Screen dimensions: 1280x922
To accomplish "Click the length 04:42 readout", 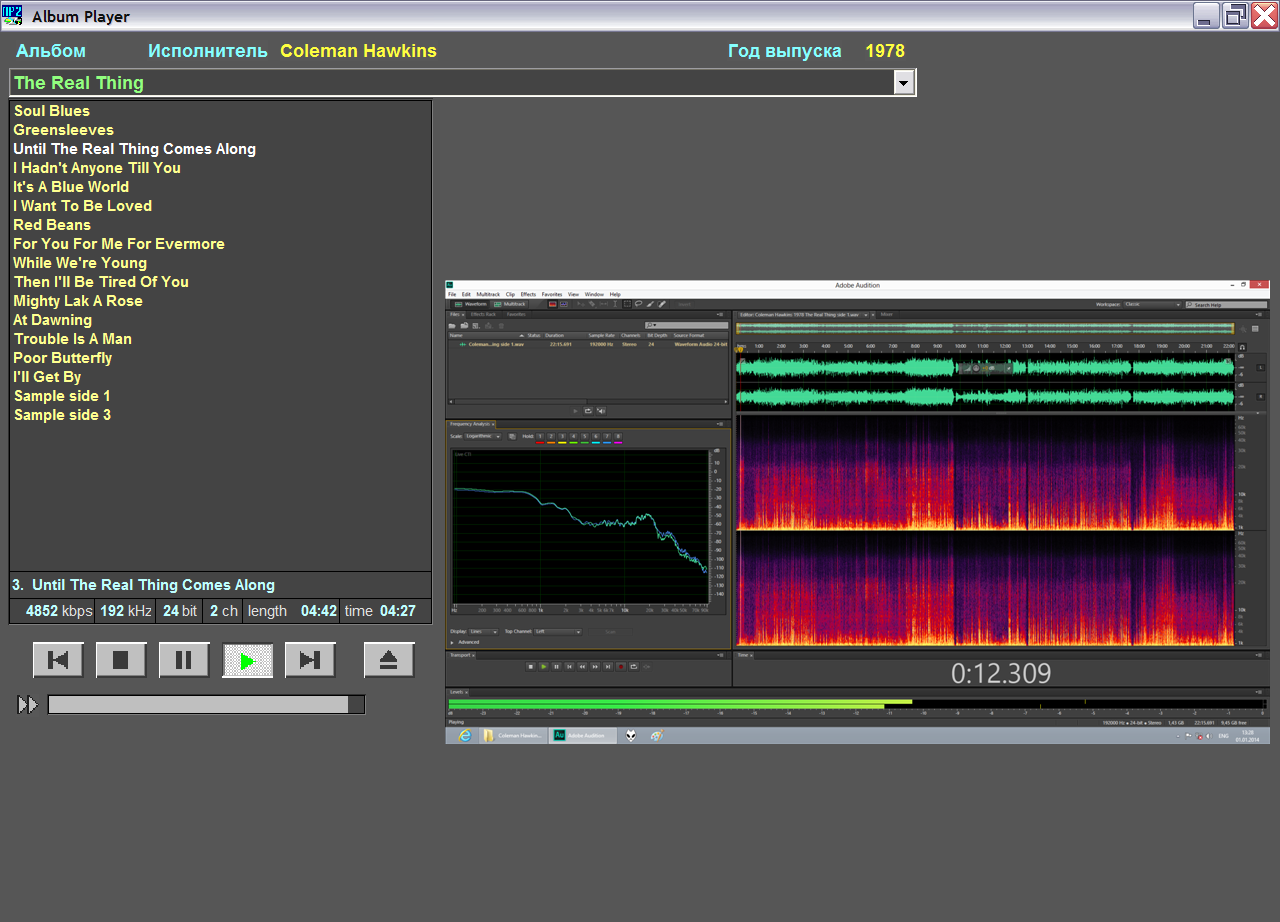I will pos(292,611).
